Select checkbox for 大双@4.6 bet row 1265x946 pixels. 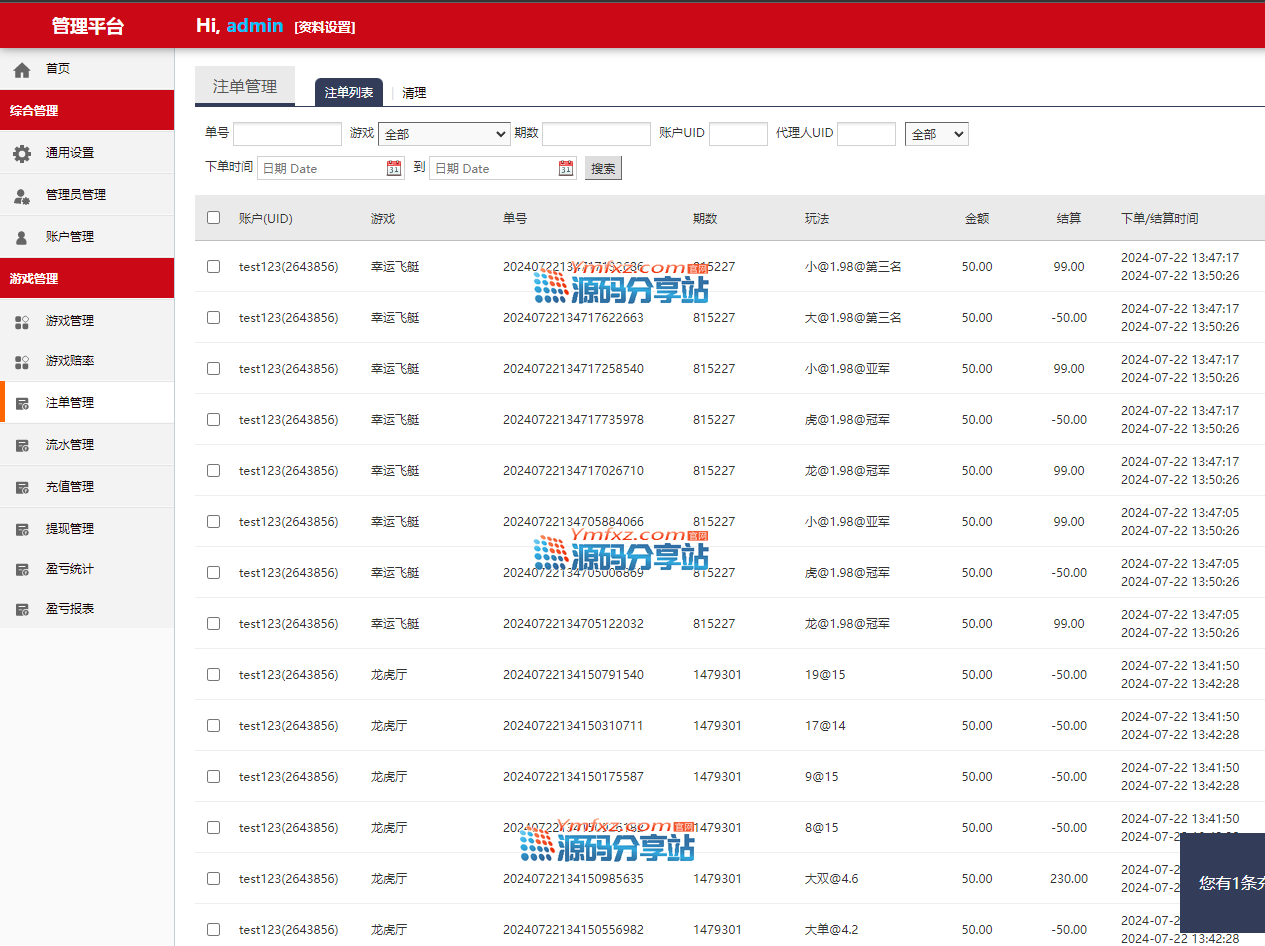(x=213, y=878)
